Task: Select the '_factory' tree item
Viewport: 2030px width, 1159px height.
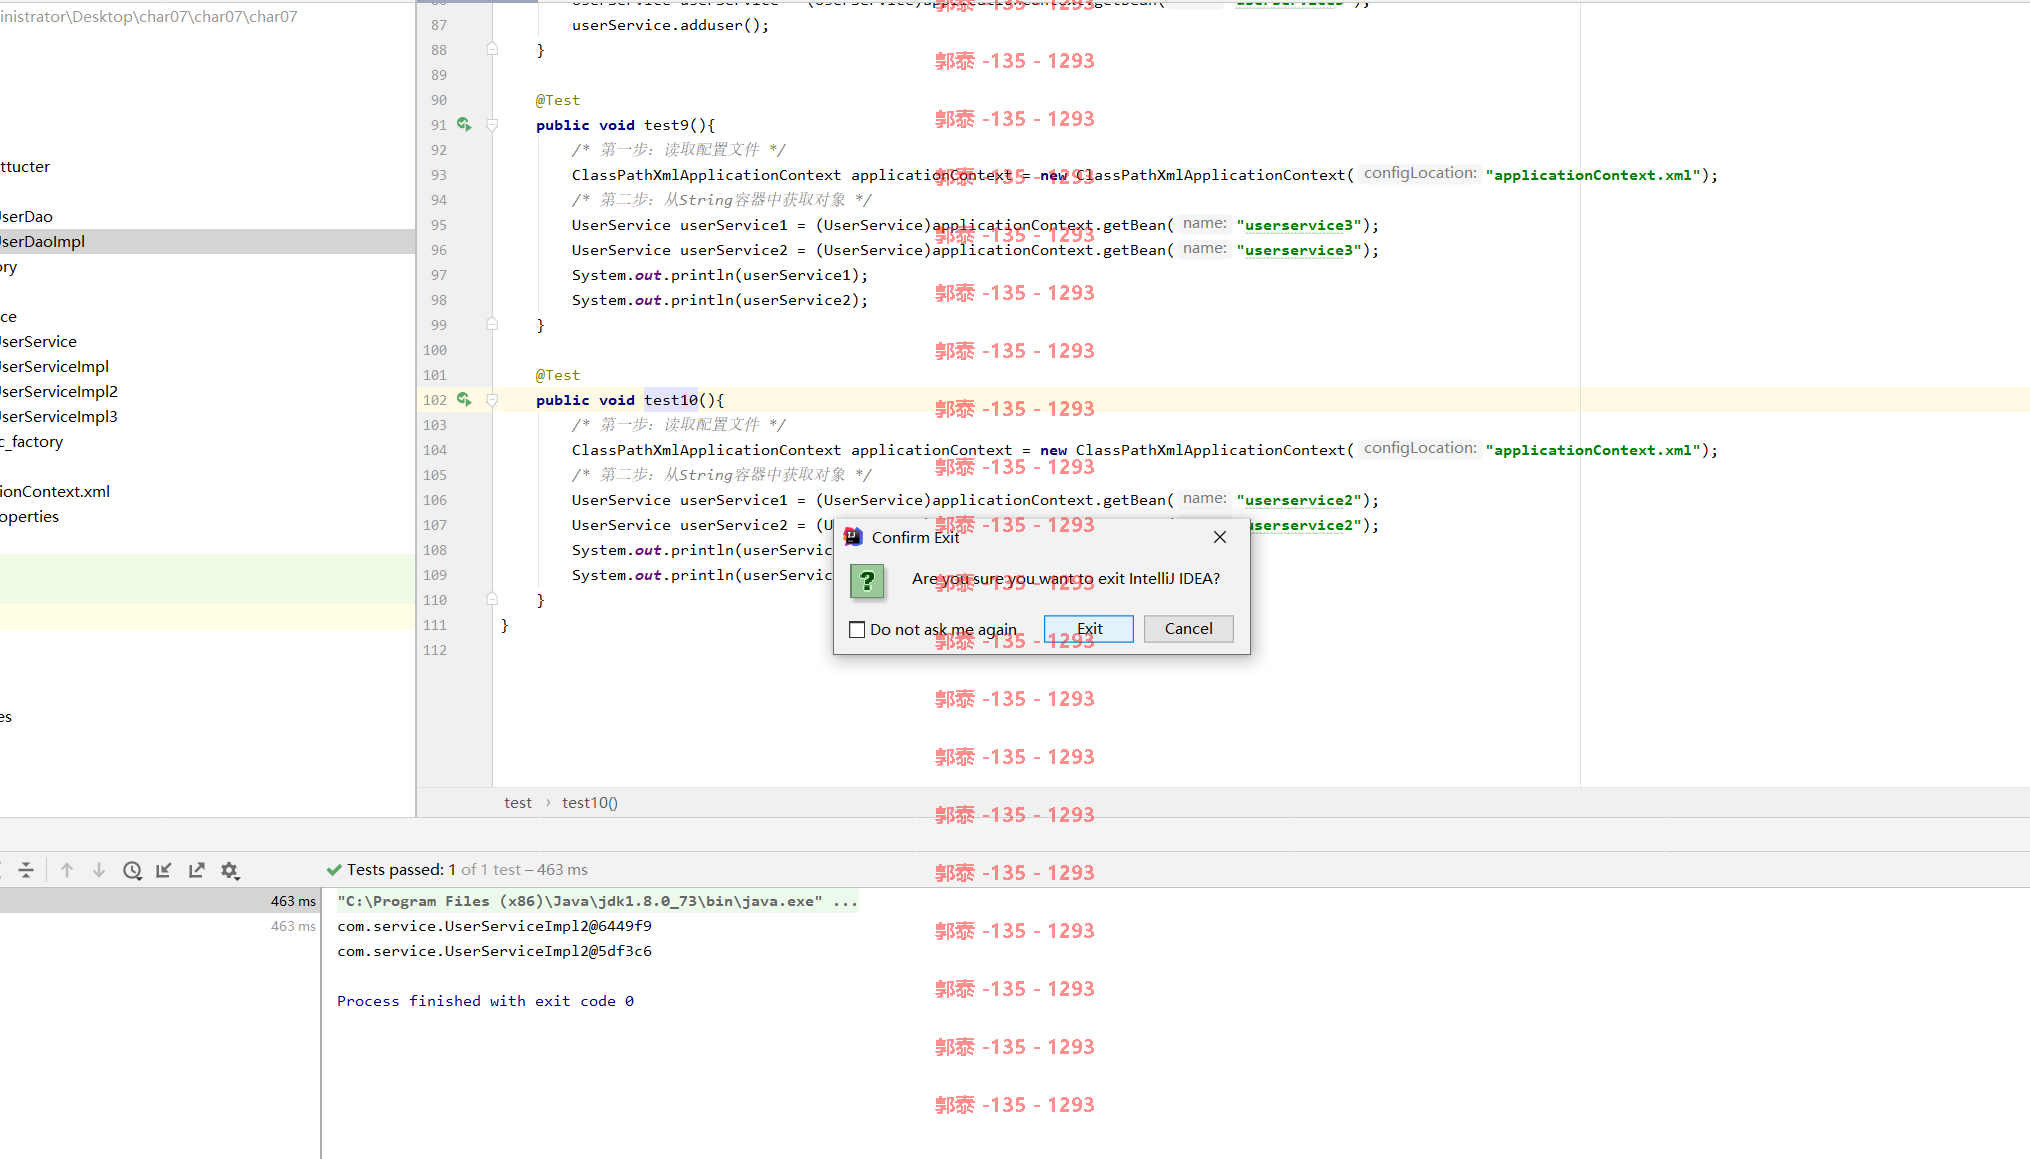Action: (31, 442)
